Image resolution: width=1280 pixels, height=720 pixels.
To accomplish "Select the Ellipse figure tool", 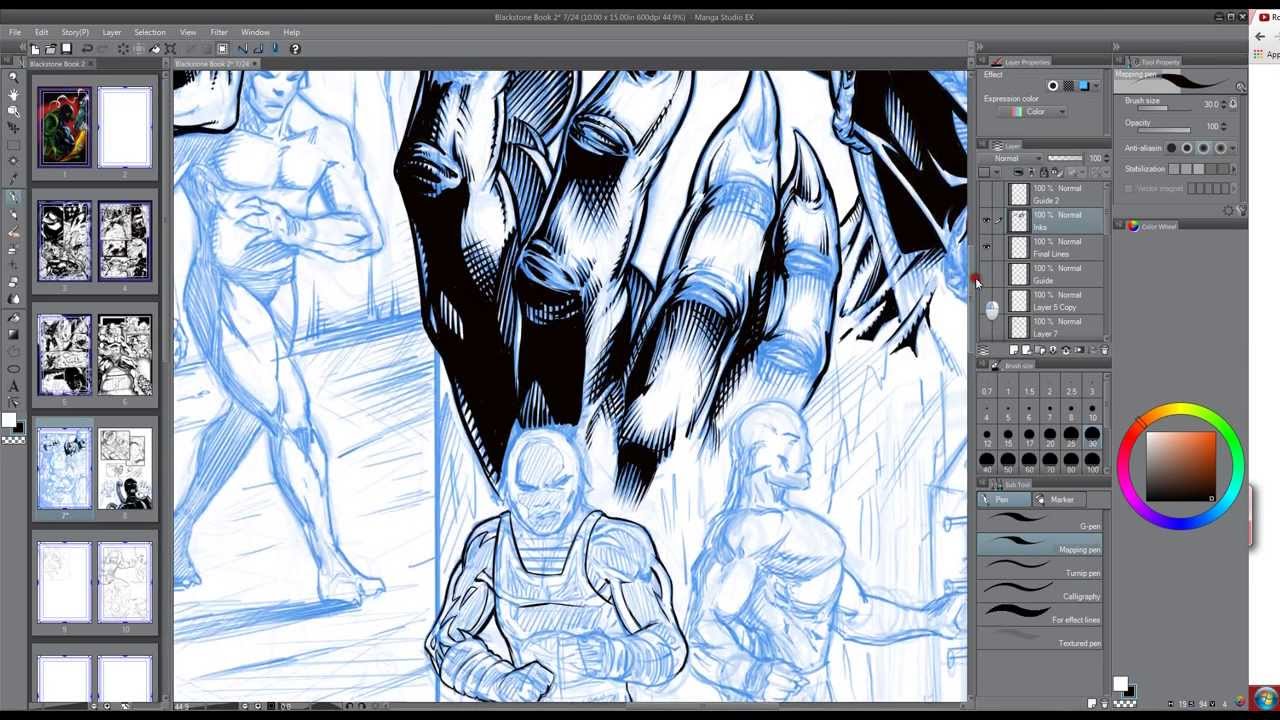I will [x=14, y=368].
